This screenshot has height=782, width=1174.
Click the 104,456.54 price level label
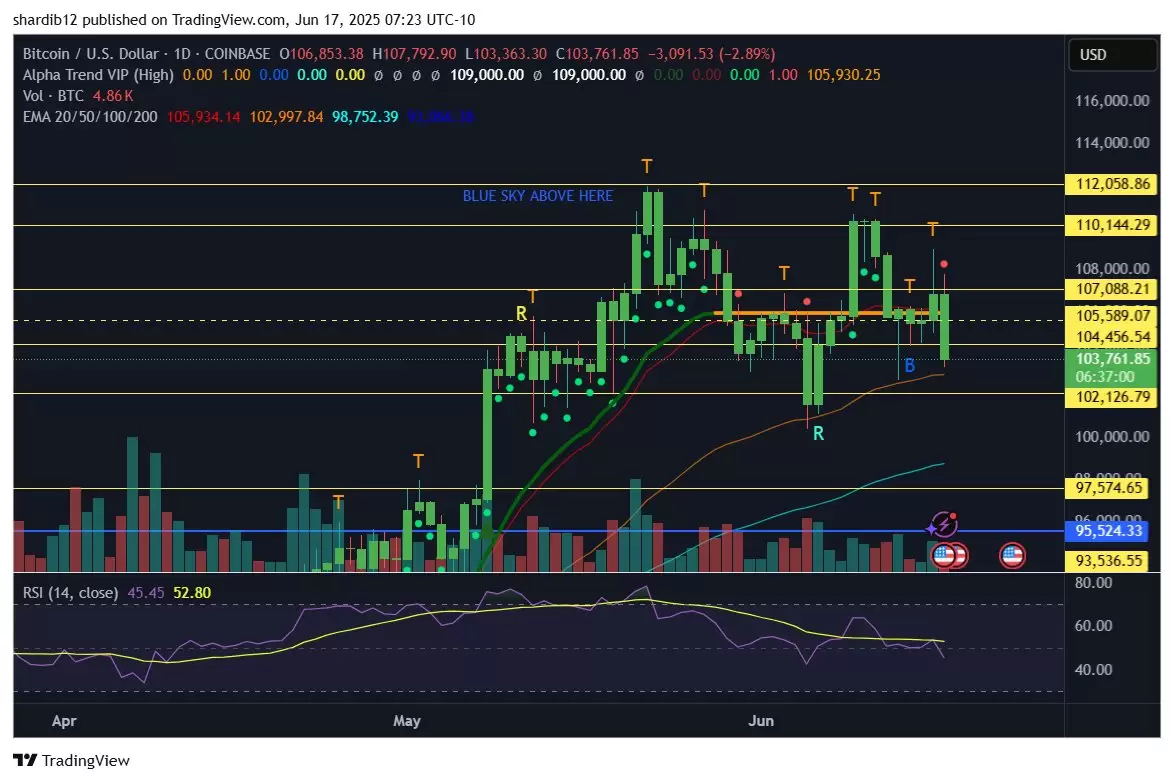click(x=1112, y=337)
